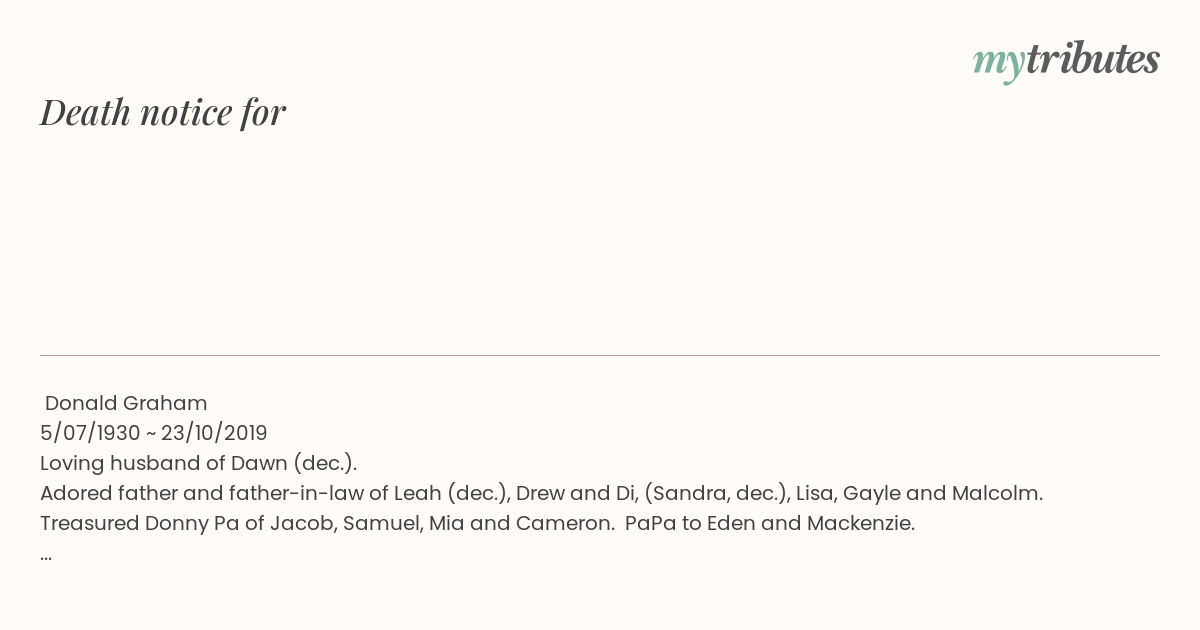1200x630 pixels.
Task: Click the mytributes logo
Action: [1066, 60]
